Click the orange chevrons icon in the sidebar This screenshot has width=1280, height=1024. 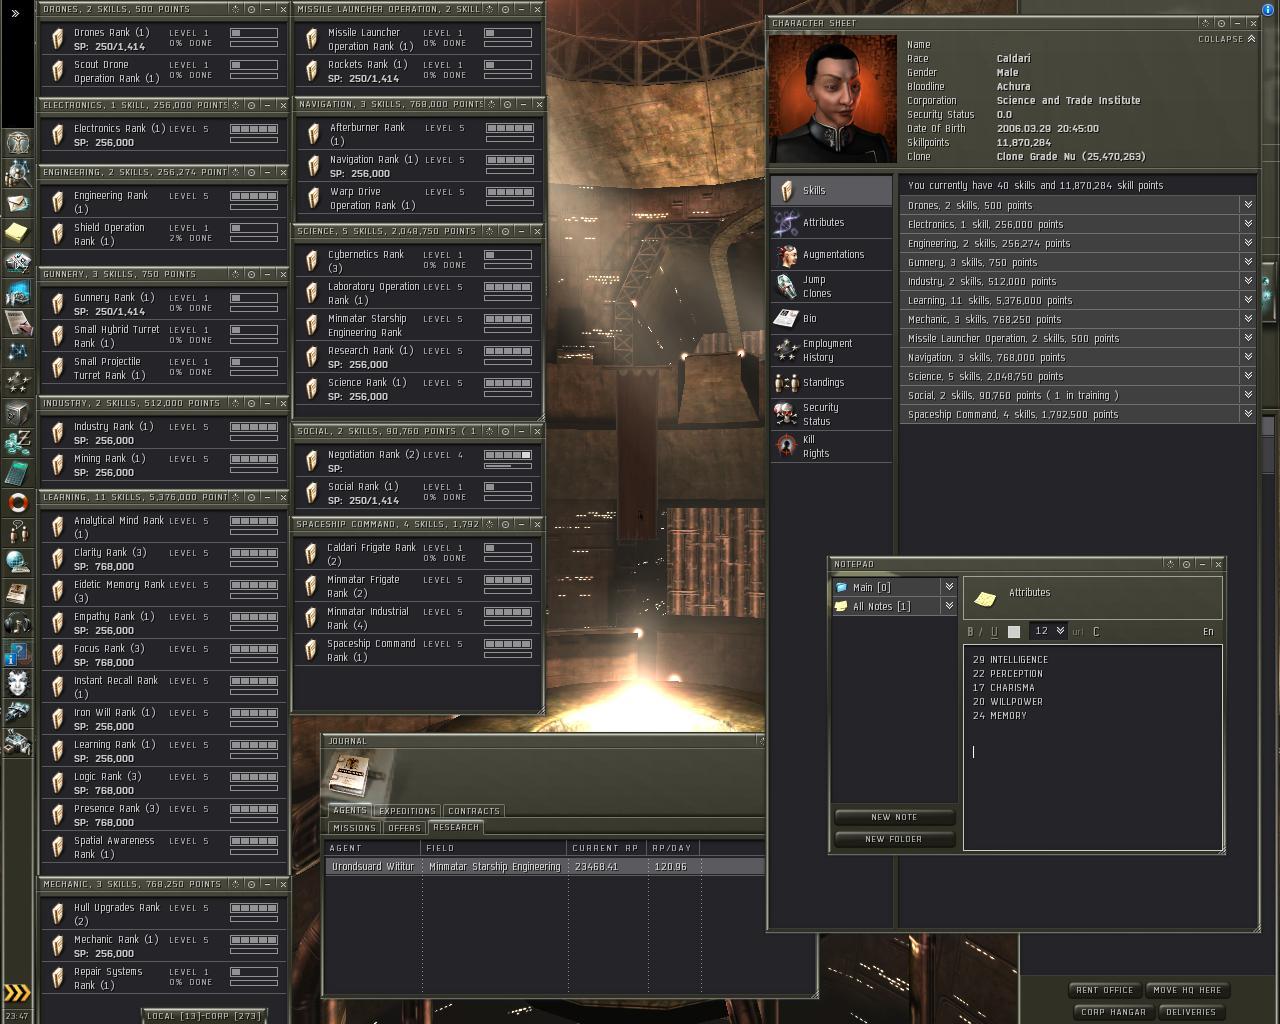click(x=17, y=992)
